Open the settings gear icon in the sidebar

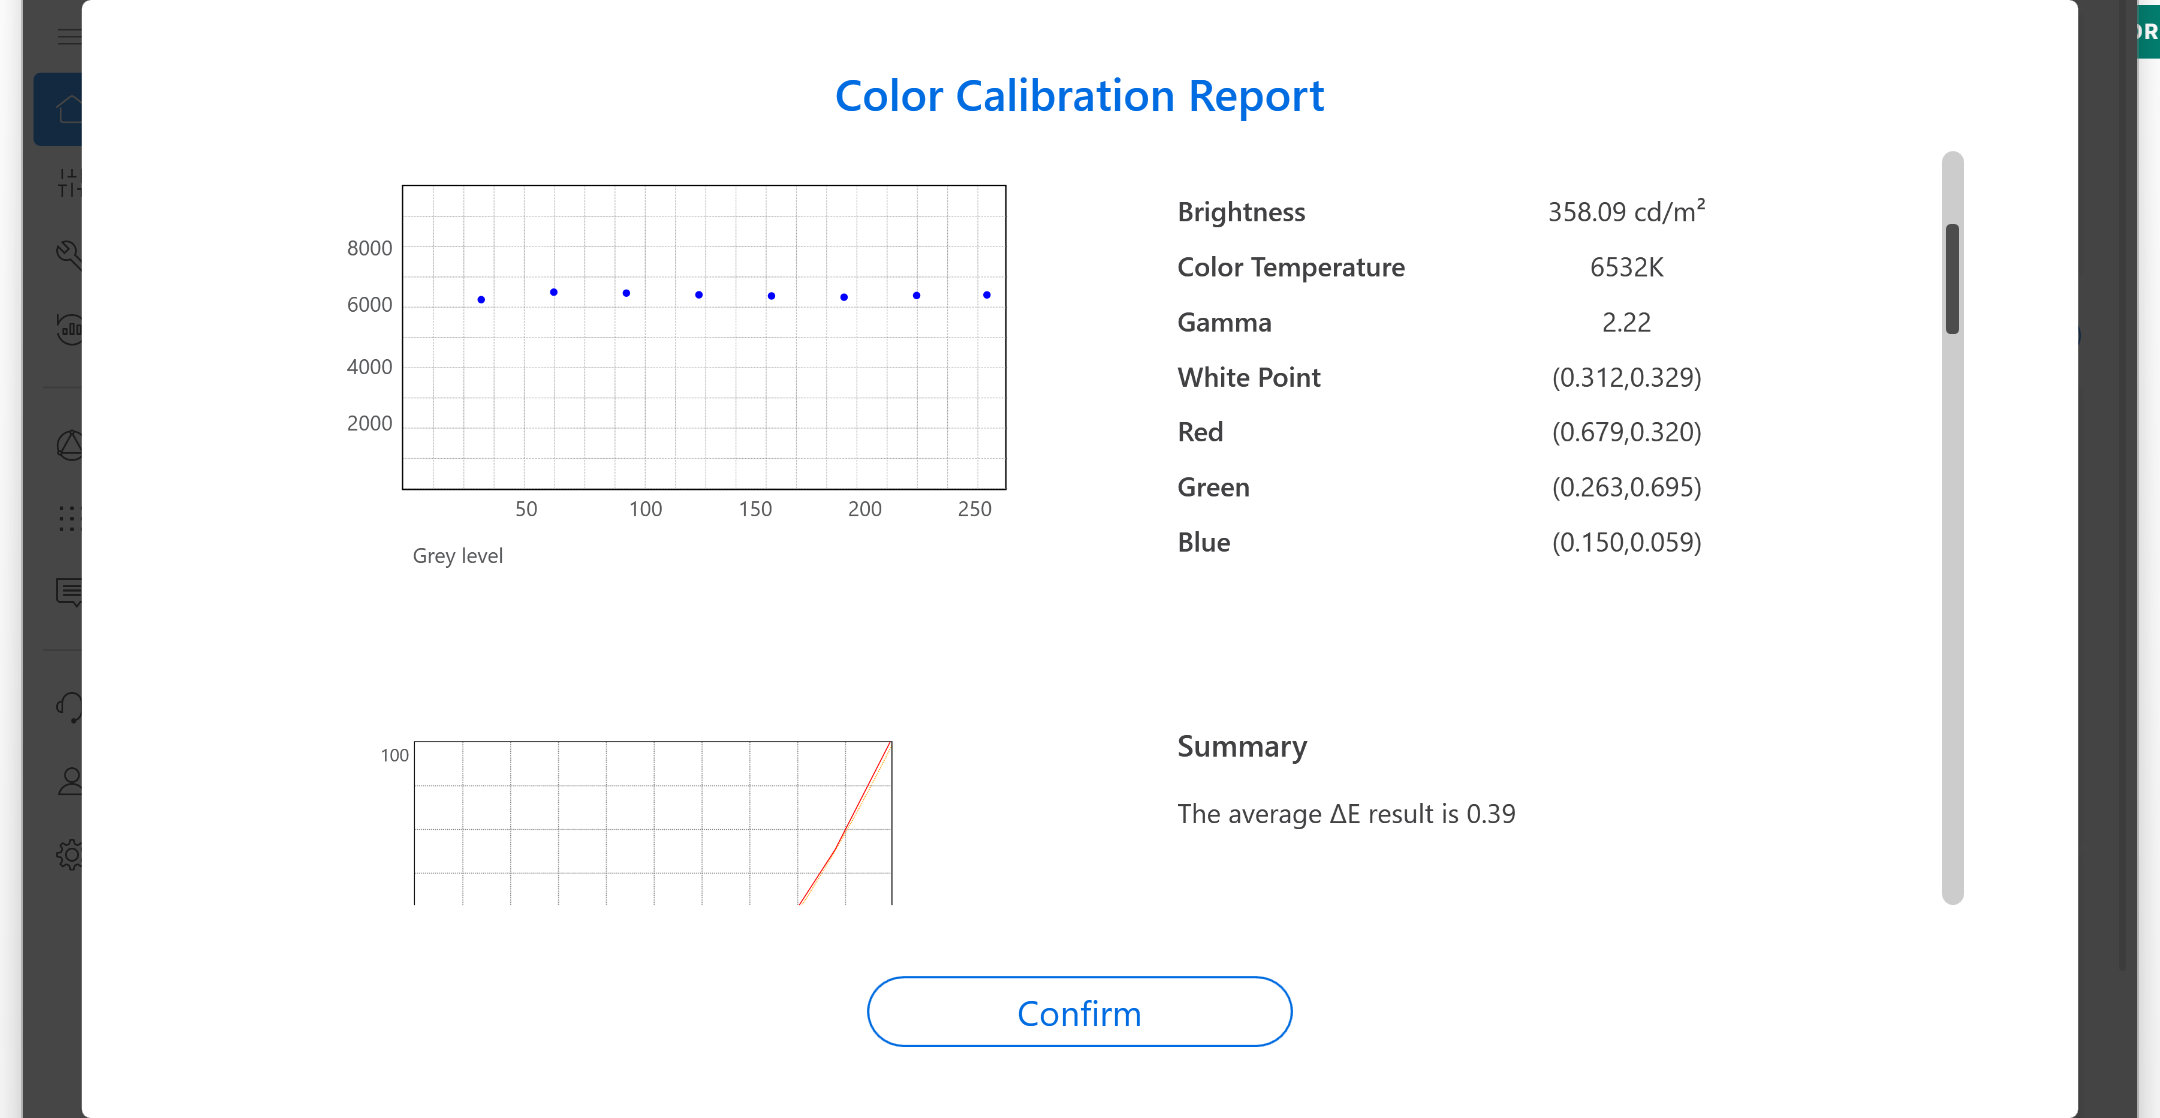[x=68, y=854]
